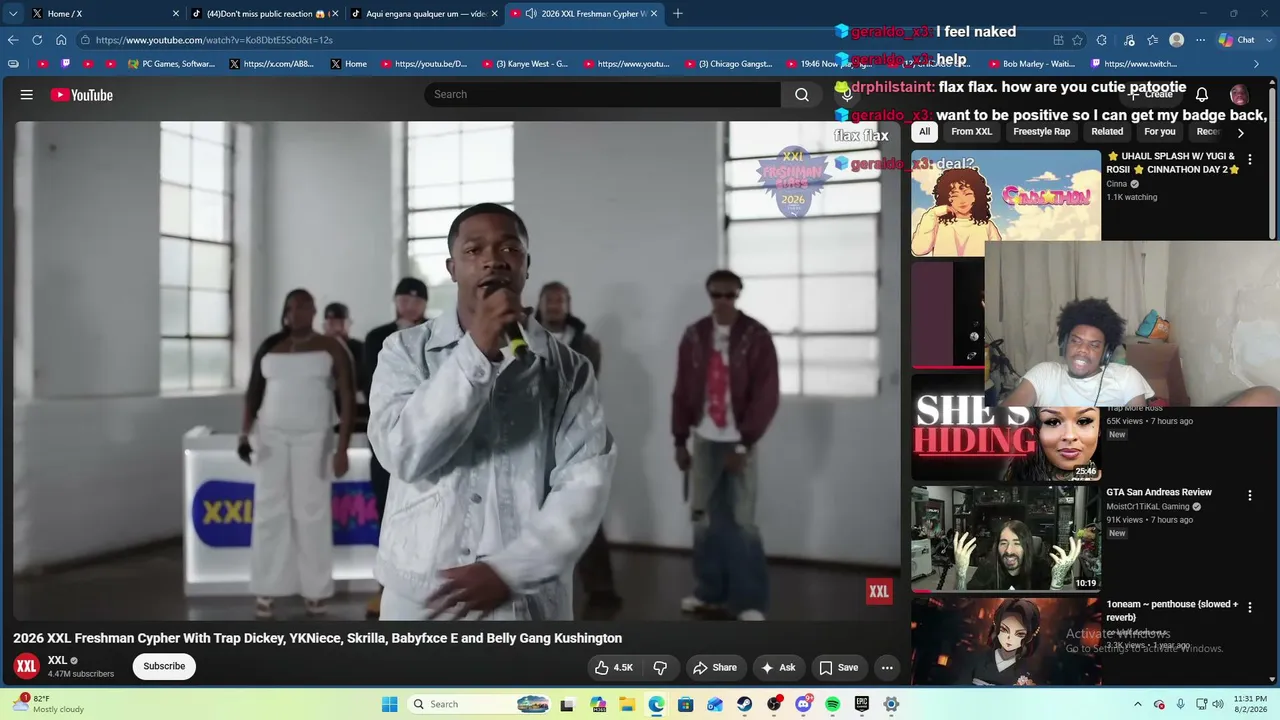This screenshot has height=720, width=1280.
Task: Open a new browser tab
Action: (x=678, y=13)
